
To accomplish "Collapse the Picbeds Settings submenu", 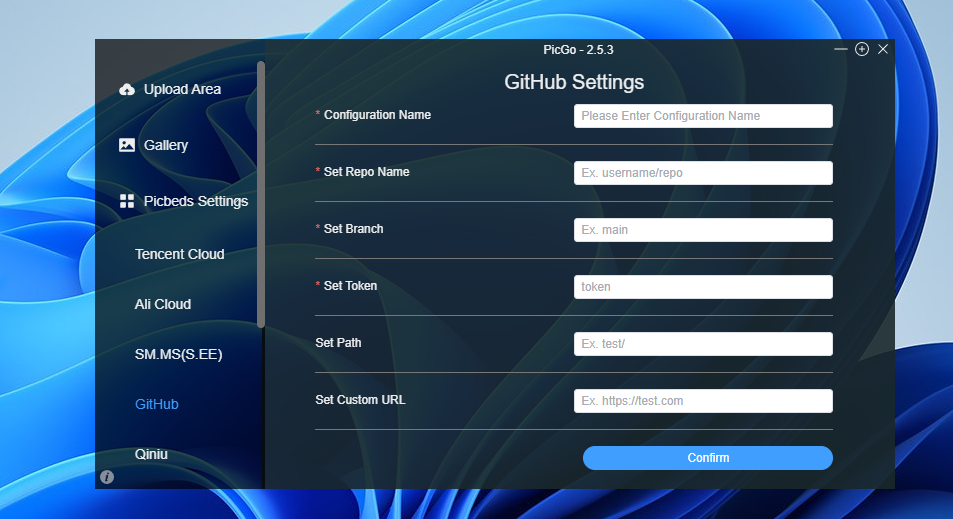I will [196, 201].
